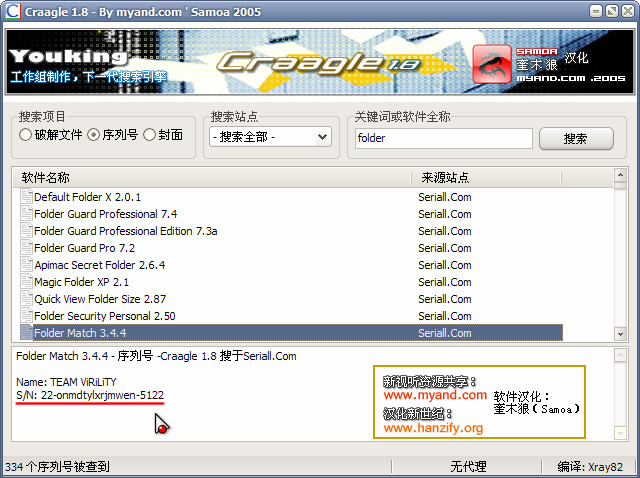The width and height of the screenshot is (640, 478).
Task: Sort by the 来源站点 column header
Action: [487, 178]
